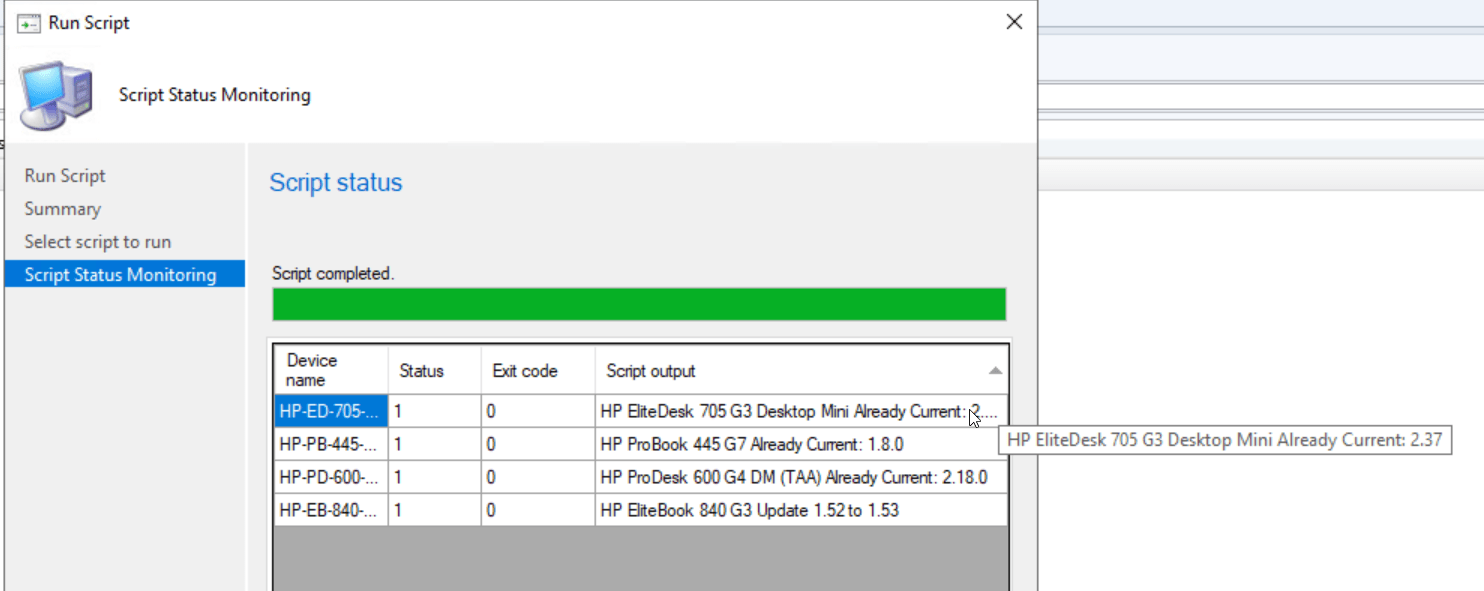Click the green script completion progress bar

click(639, 304)
